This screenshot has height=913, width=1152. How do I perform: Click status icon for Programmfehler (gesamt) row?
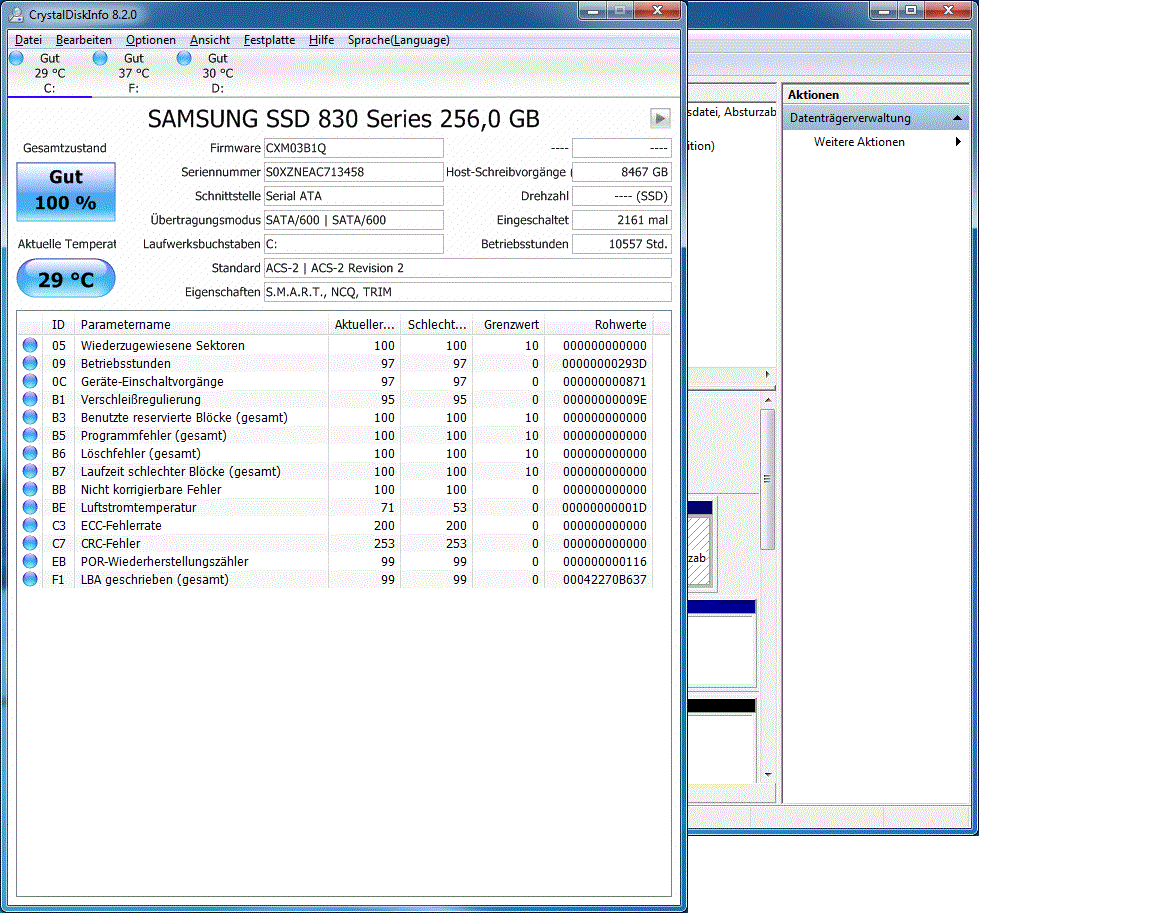tap(30, 435)
